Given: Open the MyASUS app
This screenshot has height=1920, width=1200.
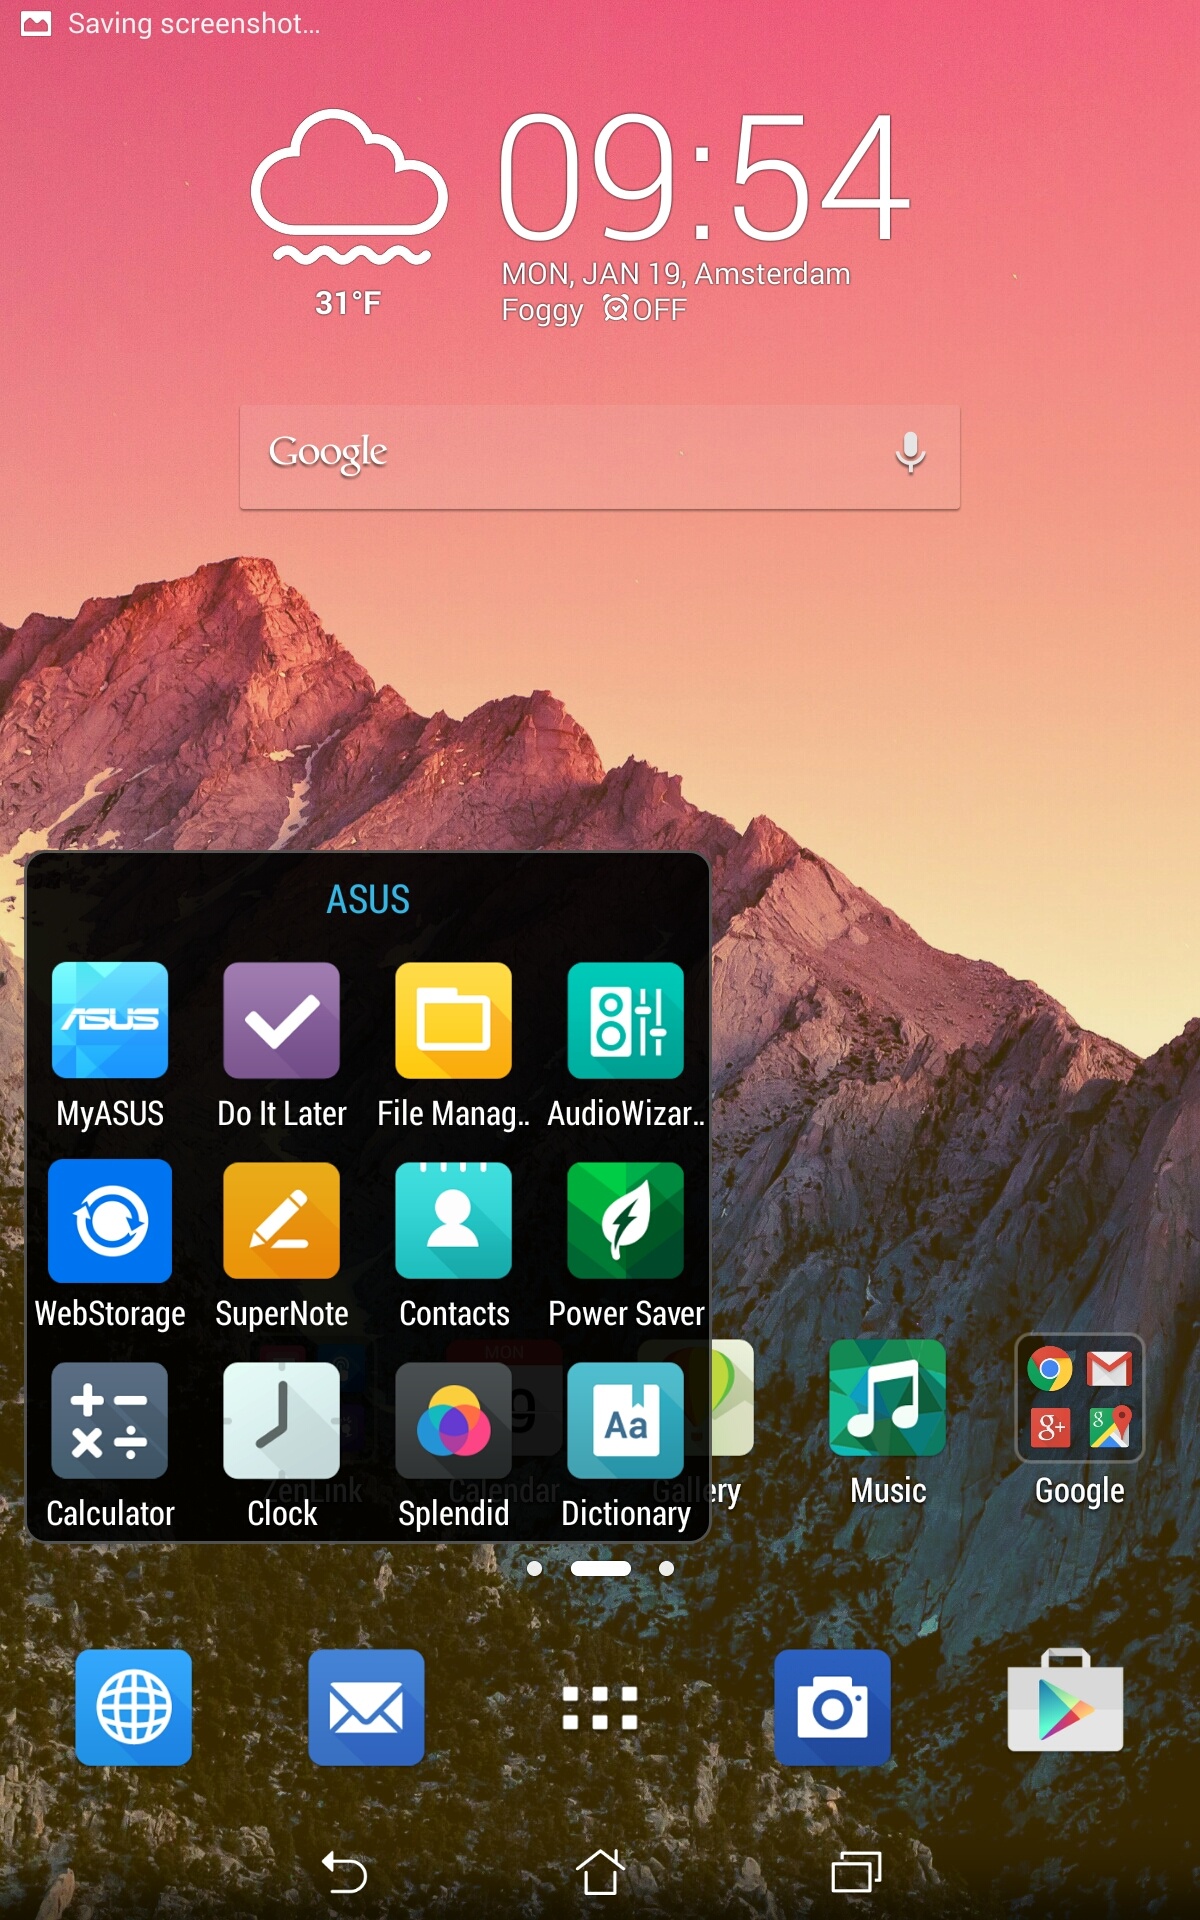Looking at the screenshot, I should click(x=110, y=1020).
